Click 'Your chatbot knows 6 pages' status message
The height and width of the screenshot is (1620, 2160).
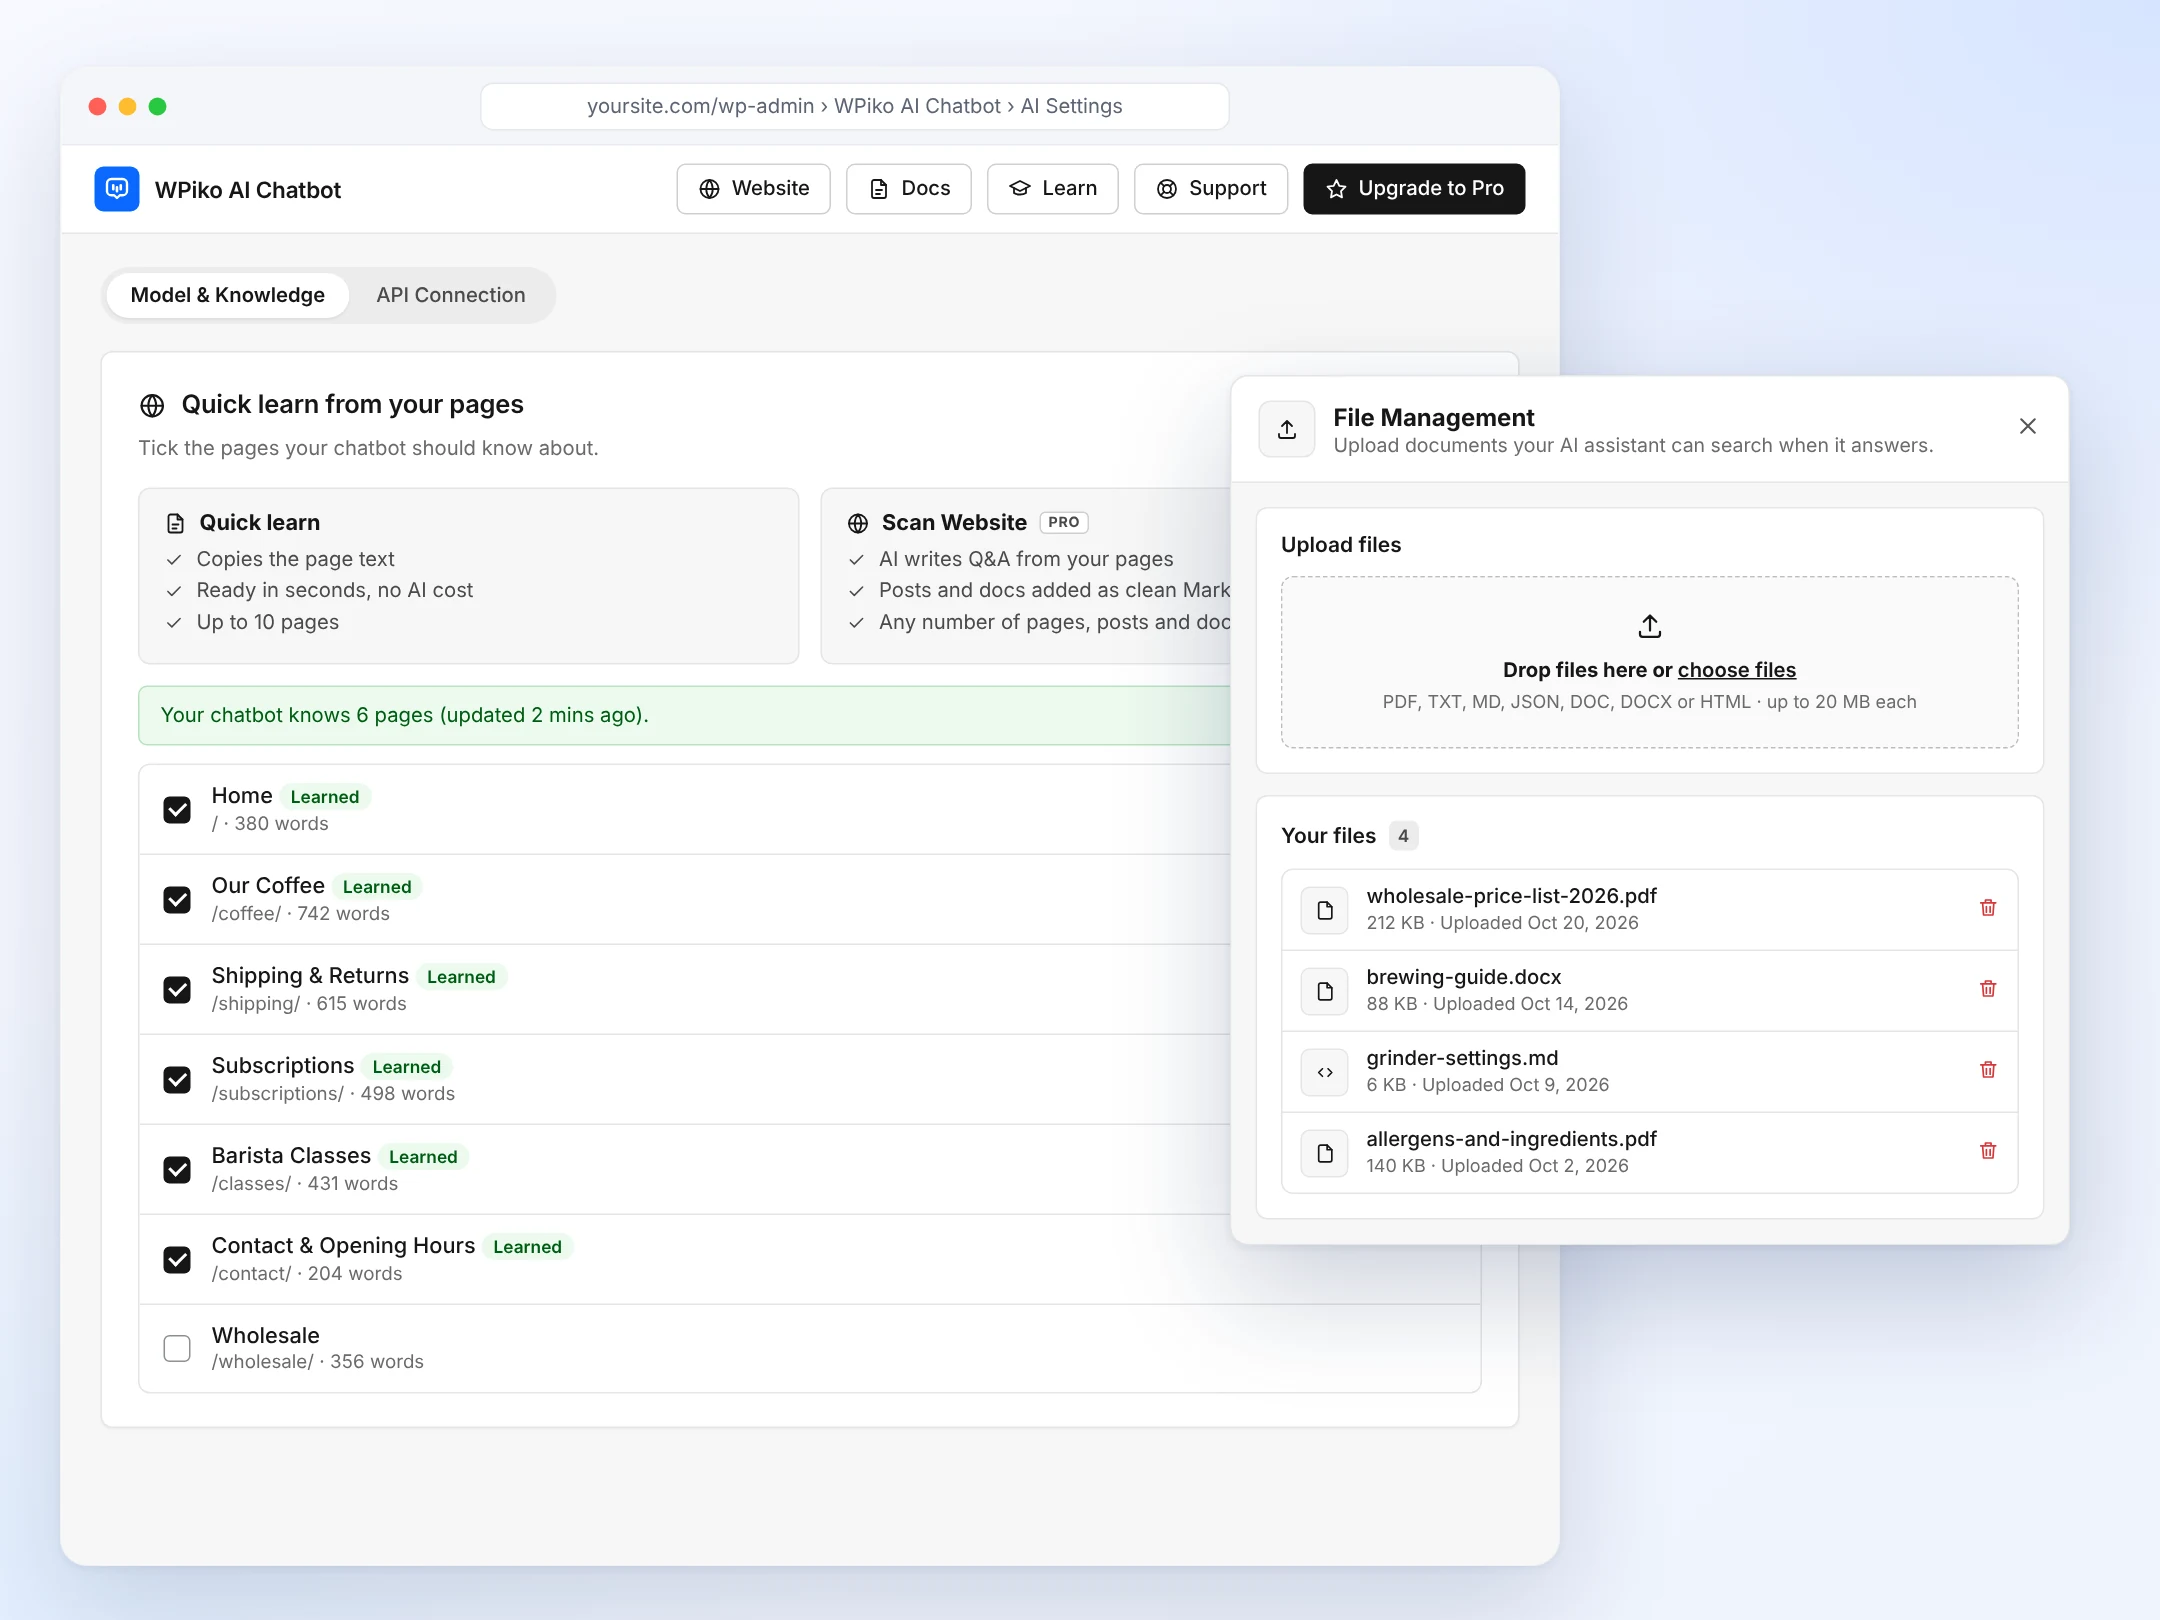click(x=405, y=715)
